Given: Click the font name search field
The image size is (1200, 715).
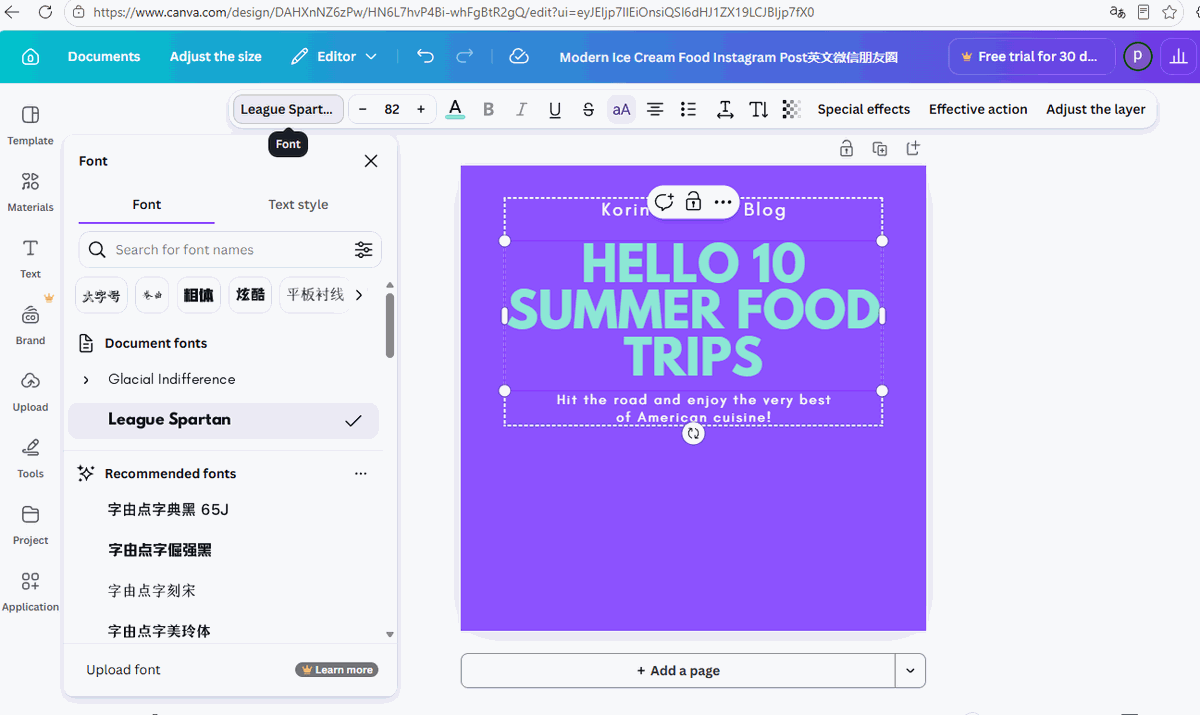Looking at the screenshot, I should (x=230, y=250).
